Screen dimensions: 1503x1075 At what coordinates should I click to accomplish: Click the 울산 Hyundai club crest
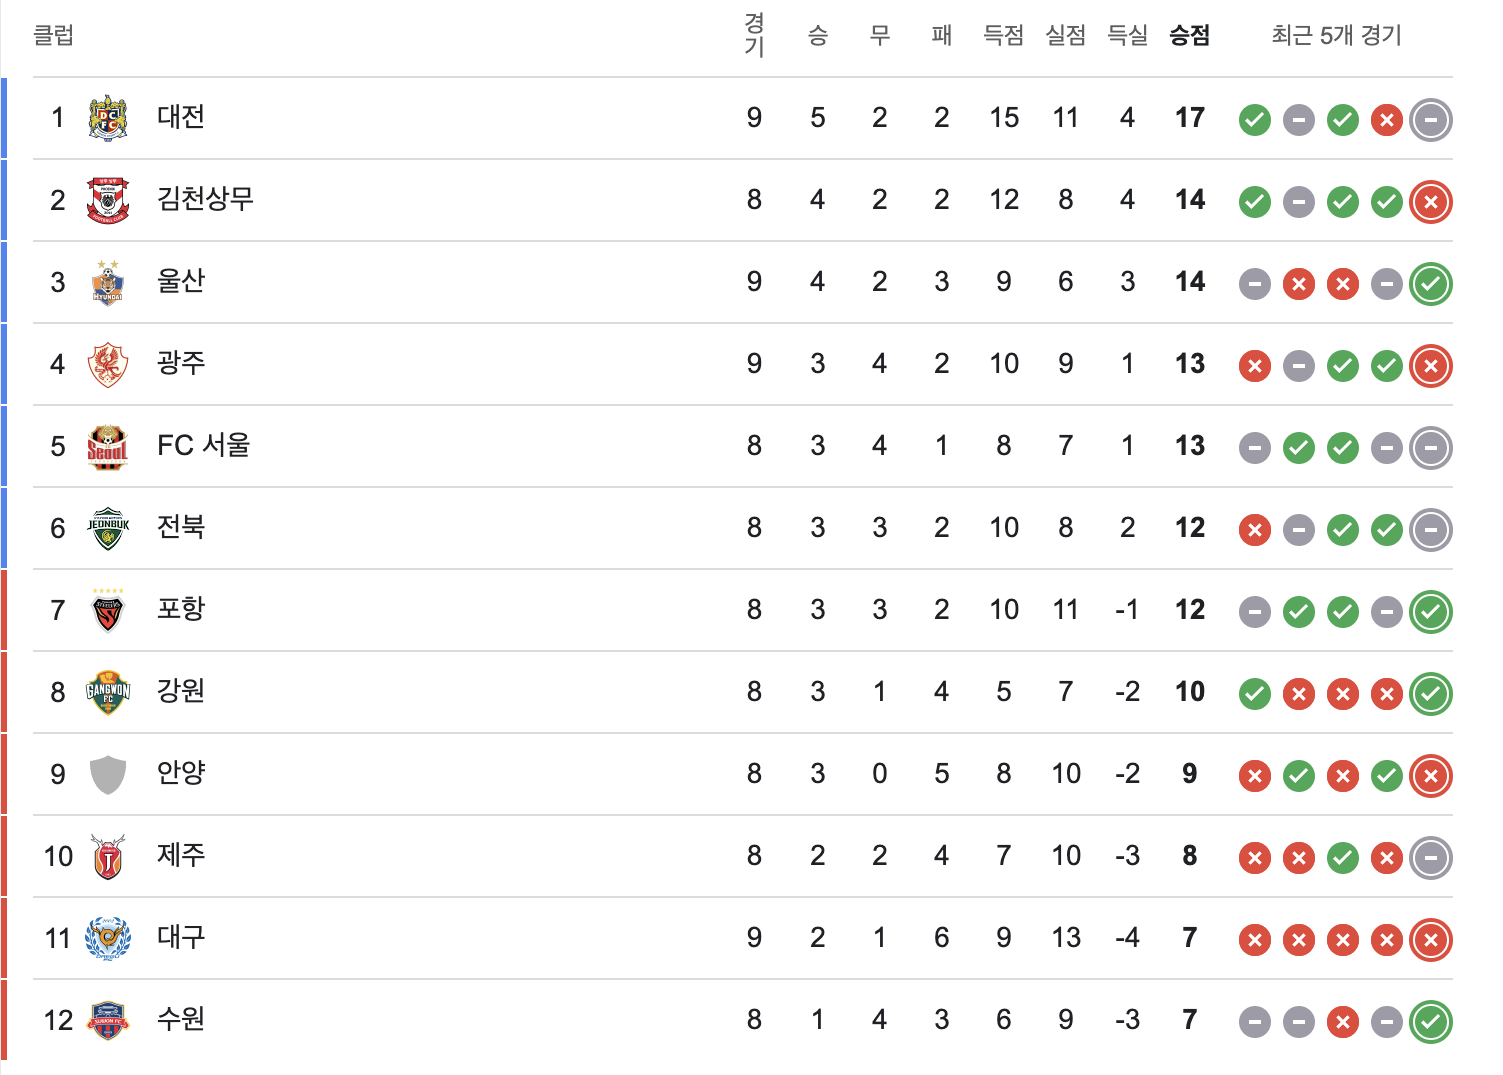click(108, 282)
